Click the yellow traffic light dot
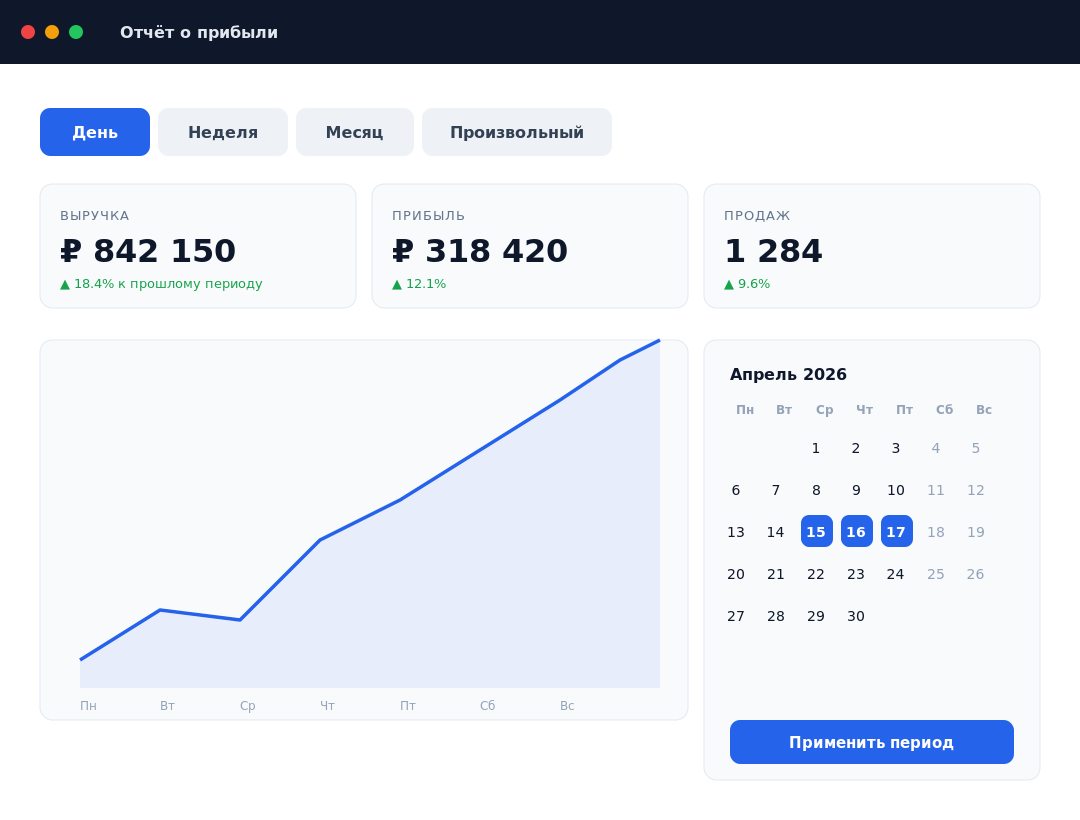 coord(52,32)
